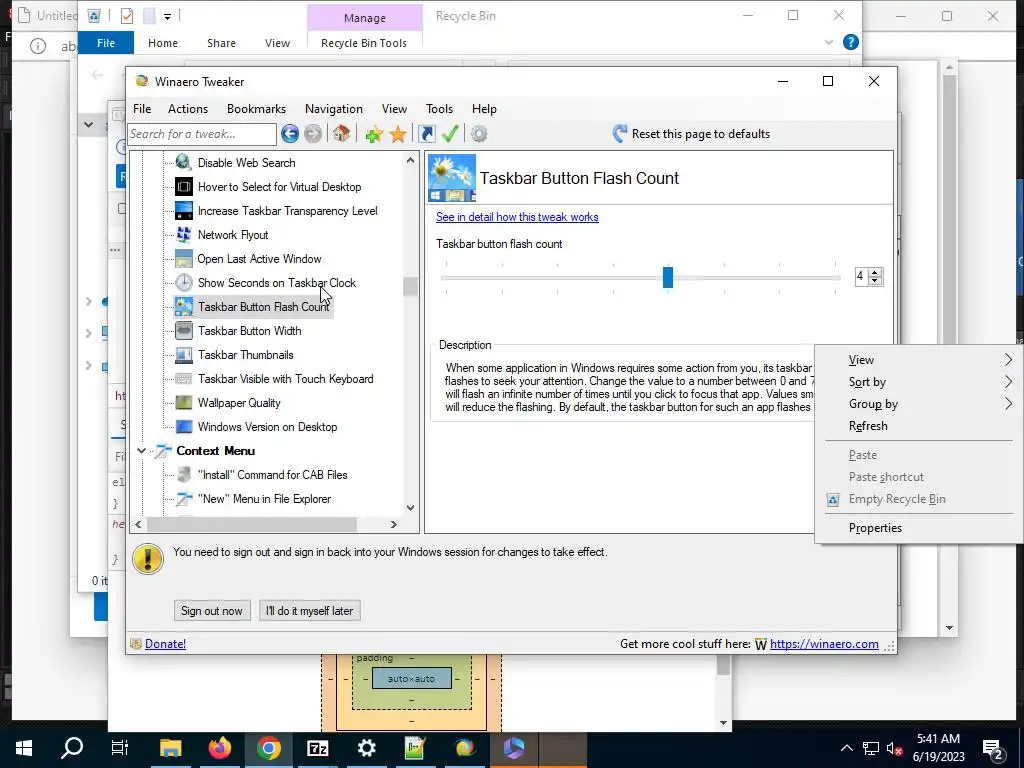Open Task View on the taskbar

click(120, 748)
